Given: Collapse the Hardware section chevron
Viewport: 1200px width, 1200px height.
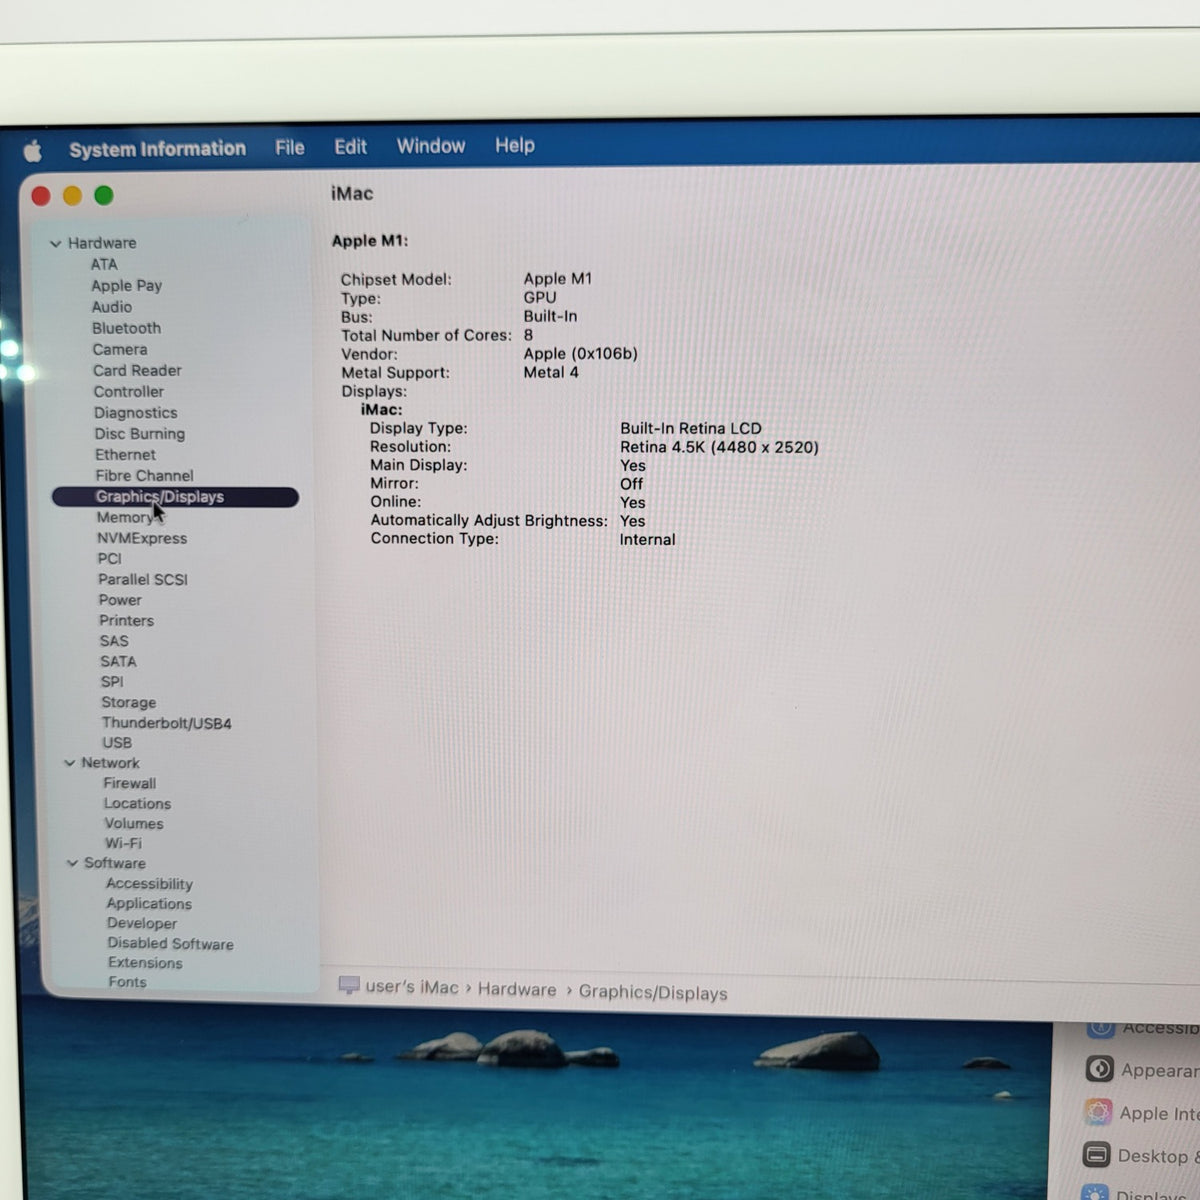Looking at the screenshot, I should point(56,243).
